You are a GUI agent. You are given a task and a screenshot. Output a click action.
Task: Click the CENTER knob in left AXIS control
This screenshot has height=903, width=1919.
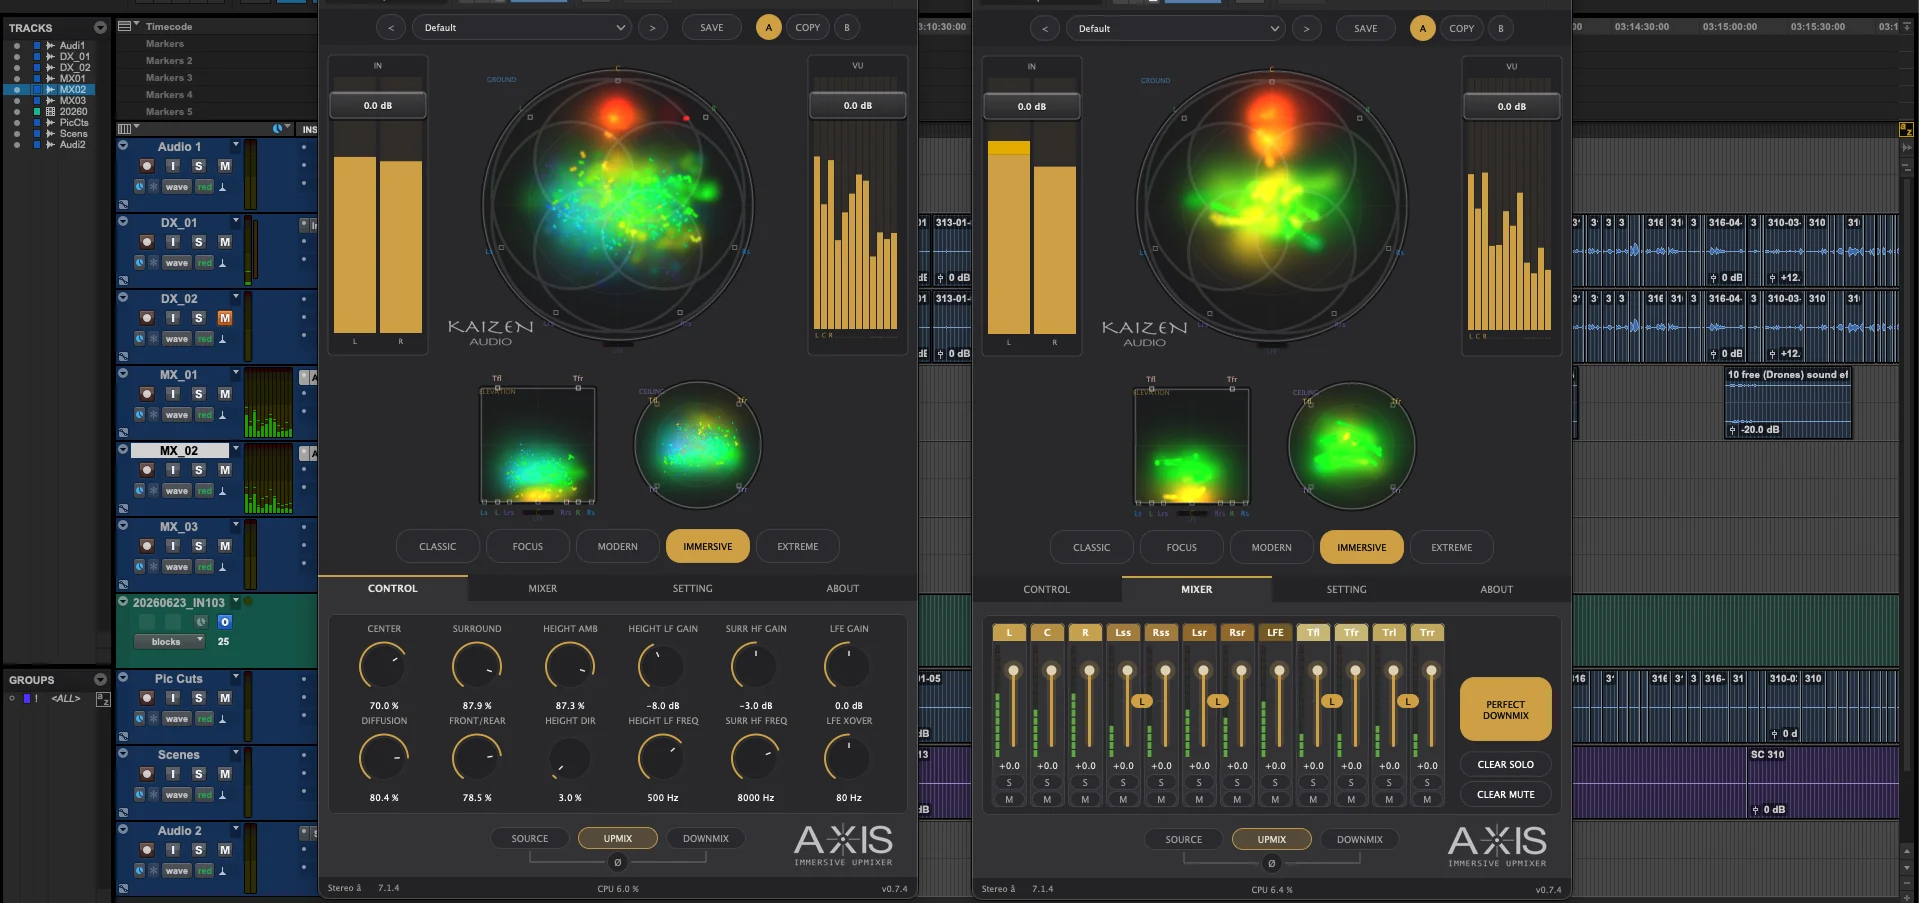(x=384, y=666)
